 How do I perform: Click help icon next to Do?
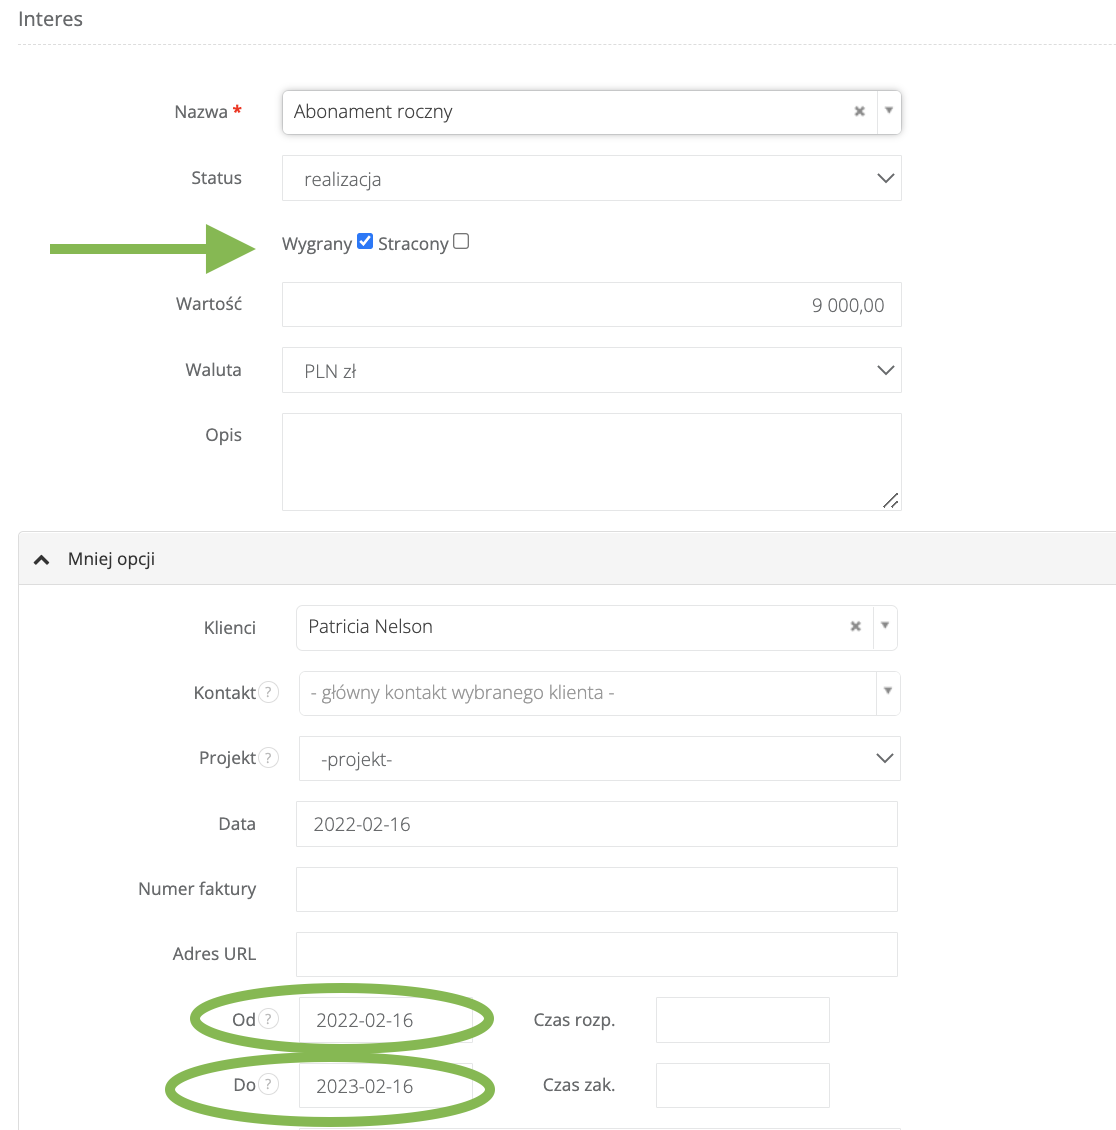268,1085
